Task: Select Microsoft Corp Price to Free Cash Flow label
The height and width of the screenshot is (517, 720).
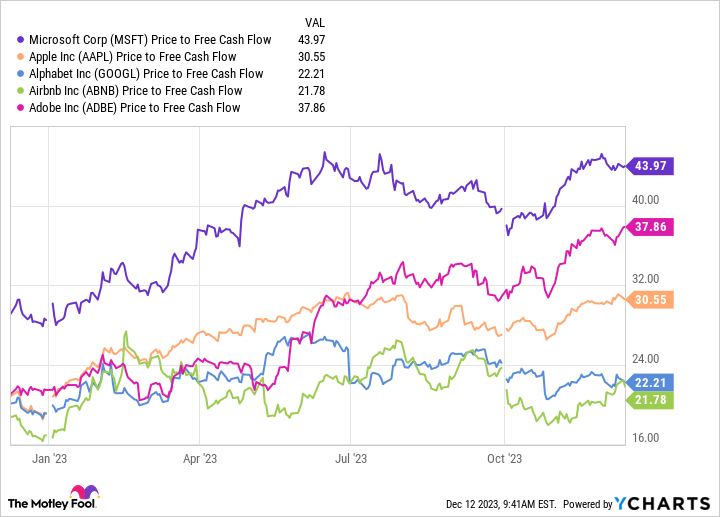Action: [x=149, y=39]
